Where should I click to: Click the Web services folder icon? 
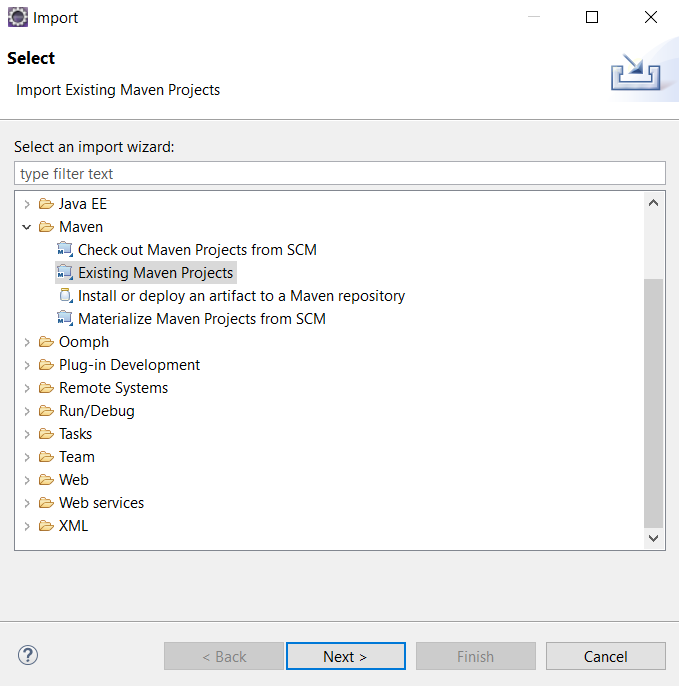[46, 503]
